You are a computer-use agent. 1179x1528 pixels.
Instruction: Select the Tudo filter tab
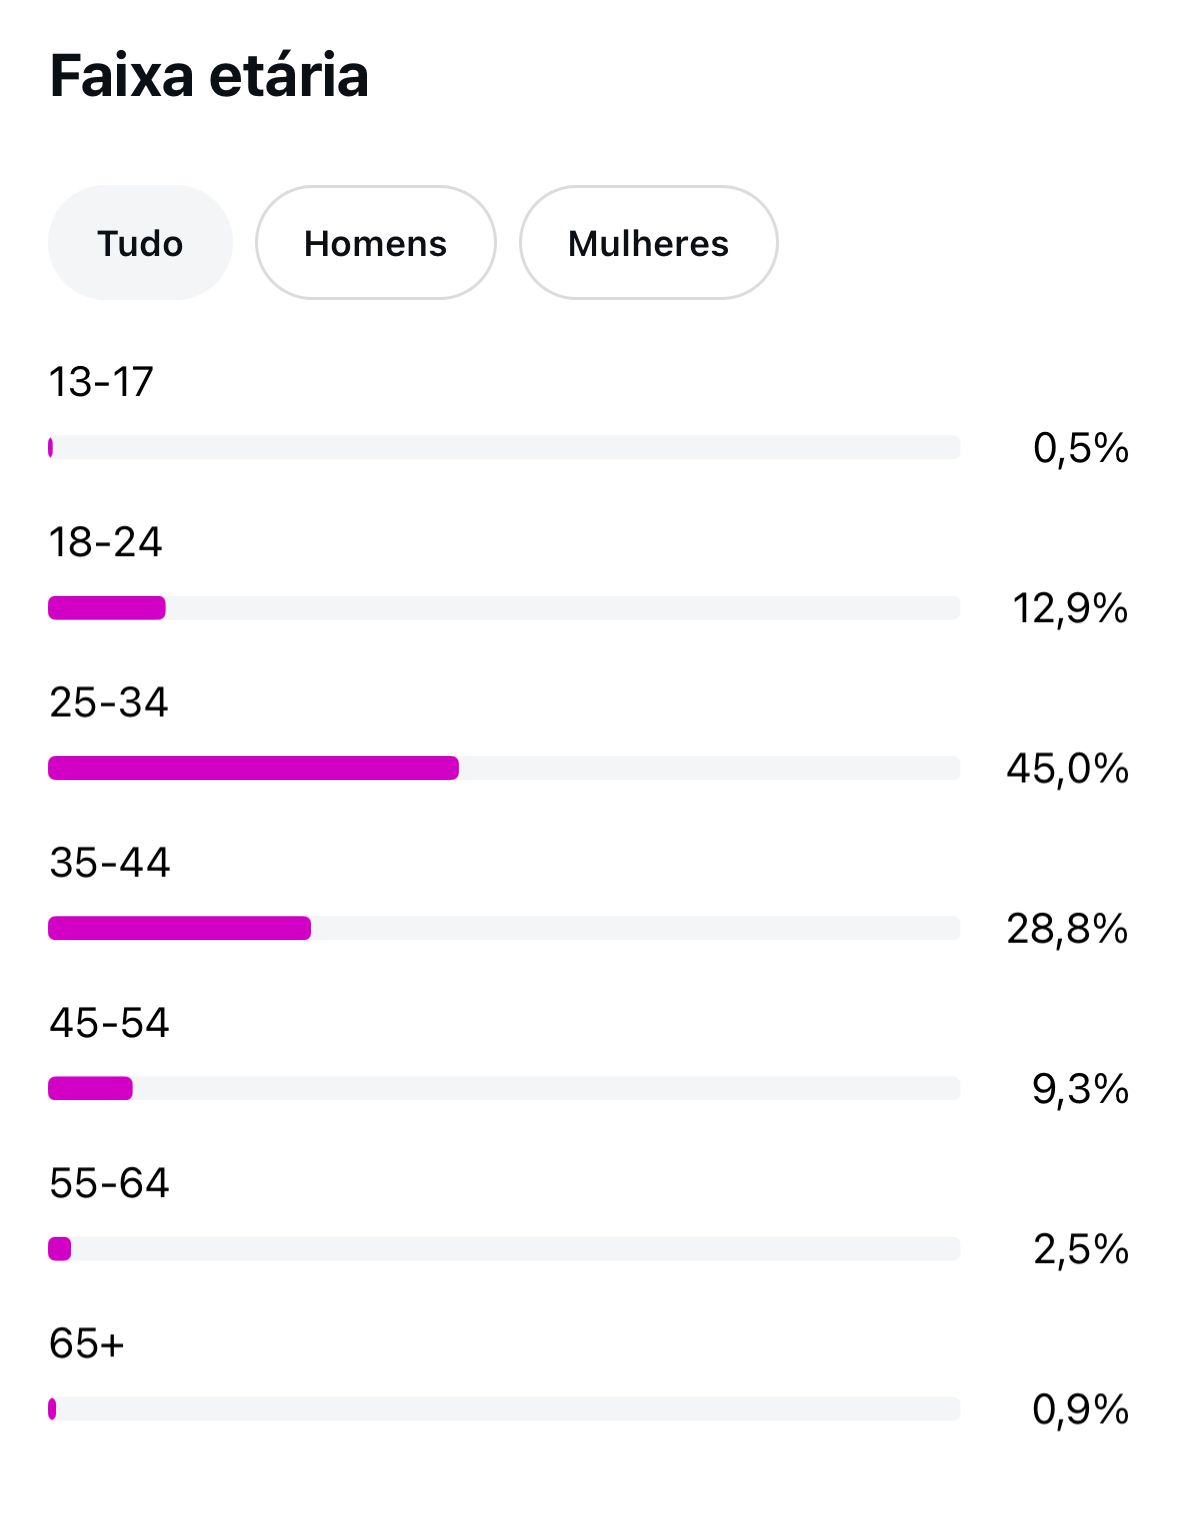click(x=140, y=243)
